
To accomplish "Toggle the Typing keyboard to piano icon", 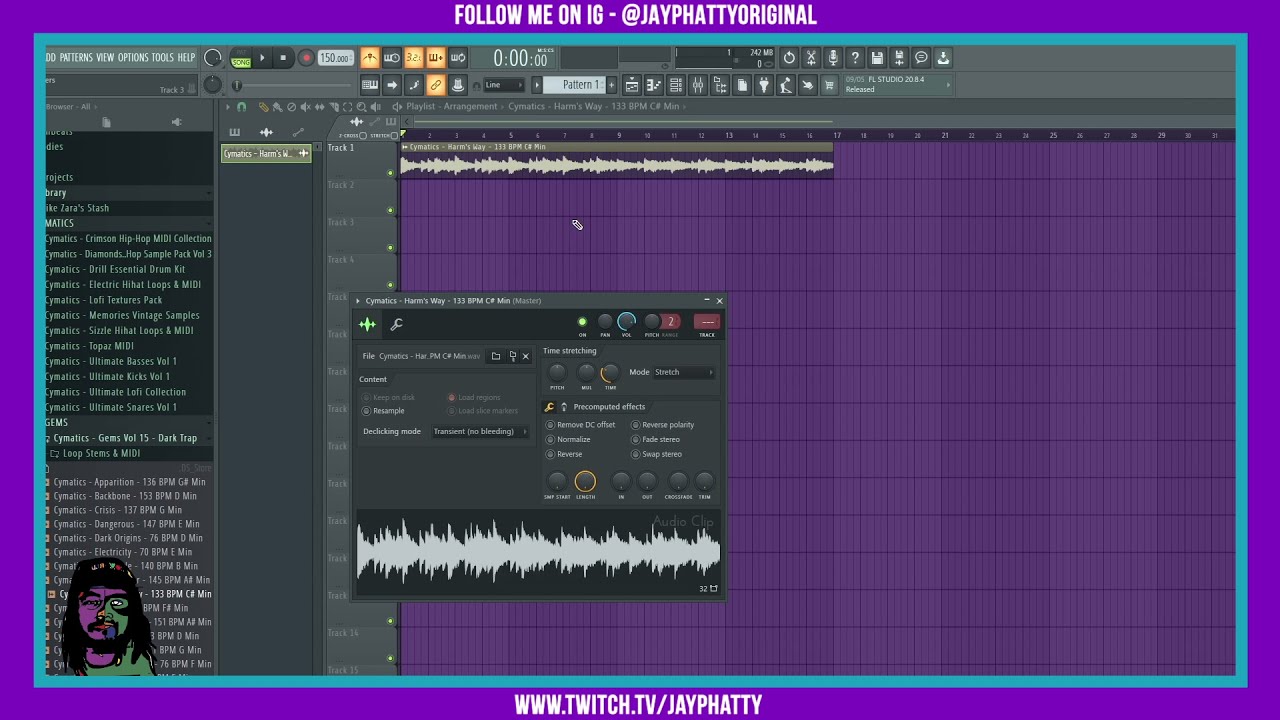I will pos(370,85).
